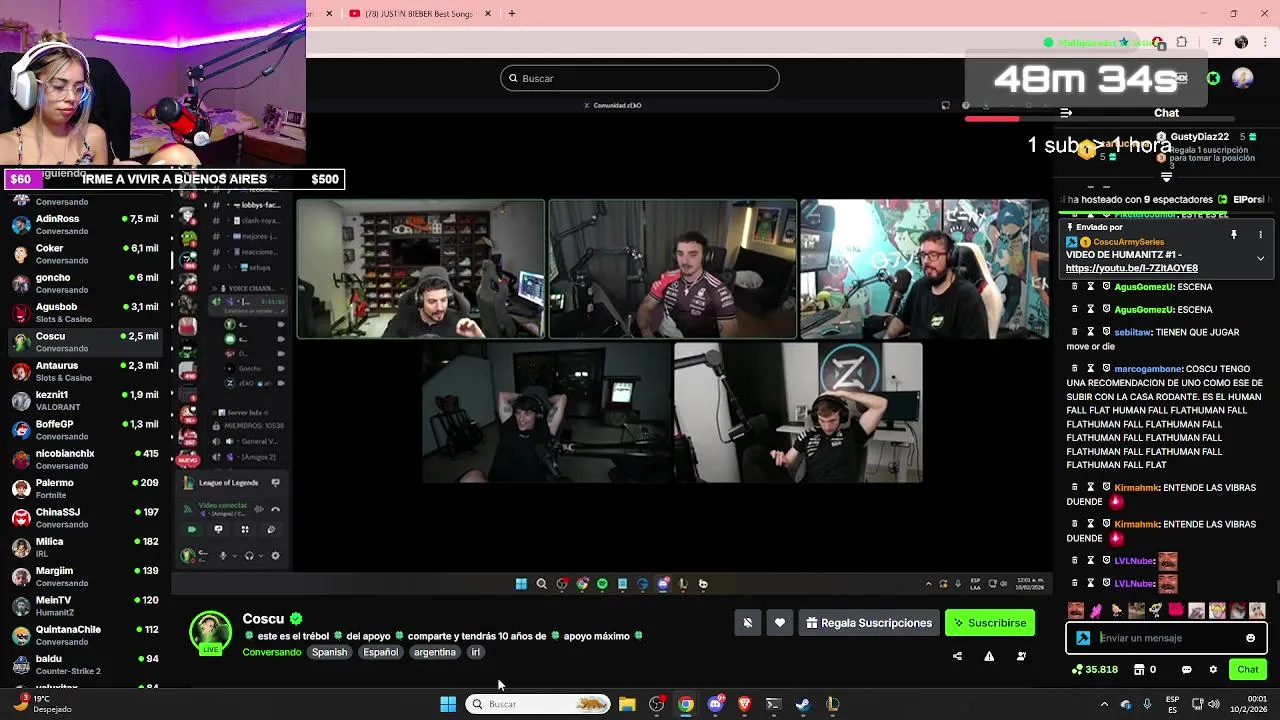Open MeNTV HumanitZ channel
The width and height of the screenshot is (1280, 720).
click(x=85, y=606)
